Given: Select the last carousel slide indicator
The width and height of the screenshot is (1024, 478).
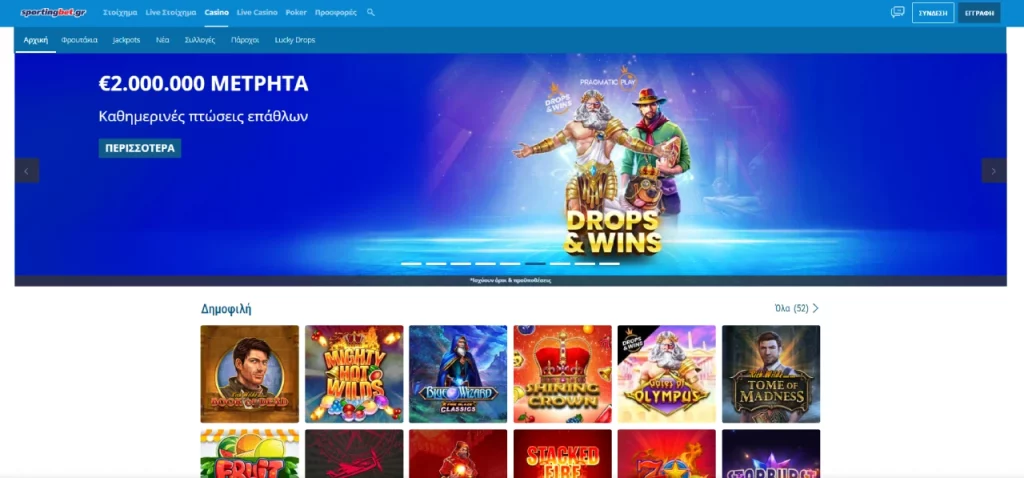Looking at the screenshot, I should click(609, 264).
